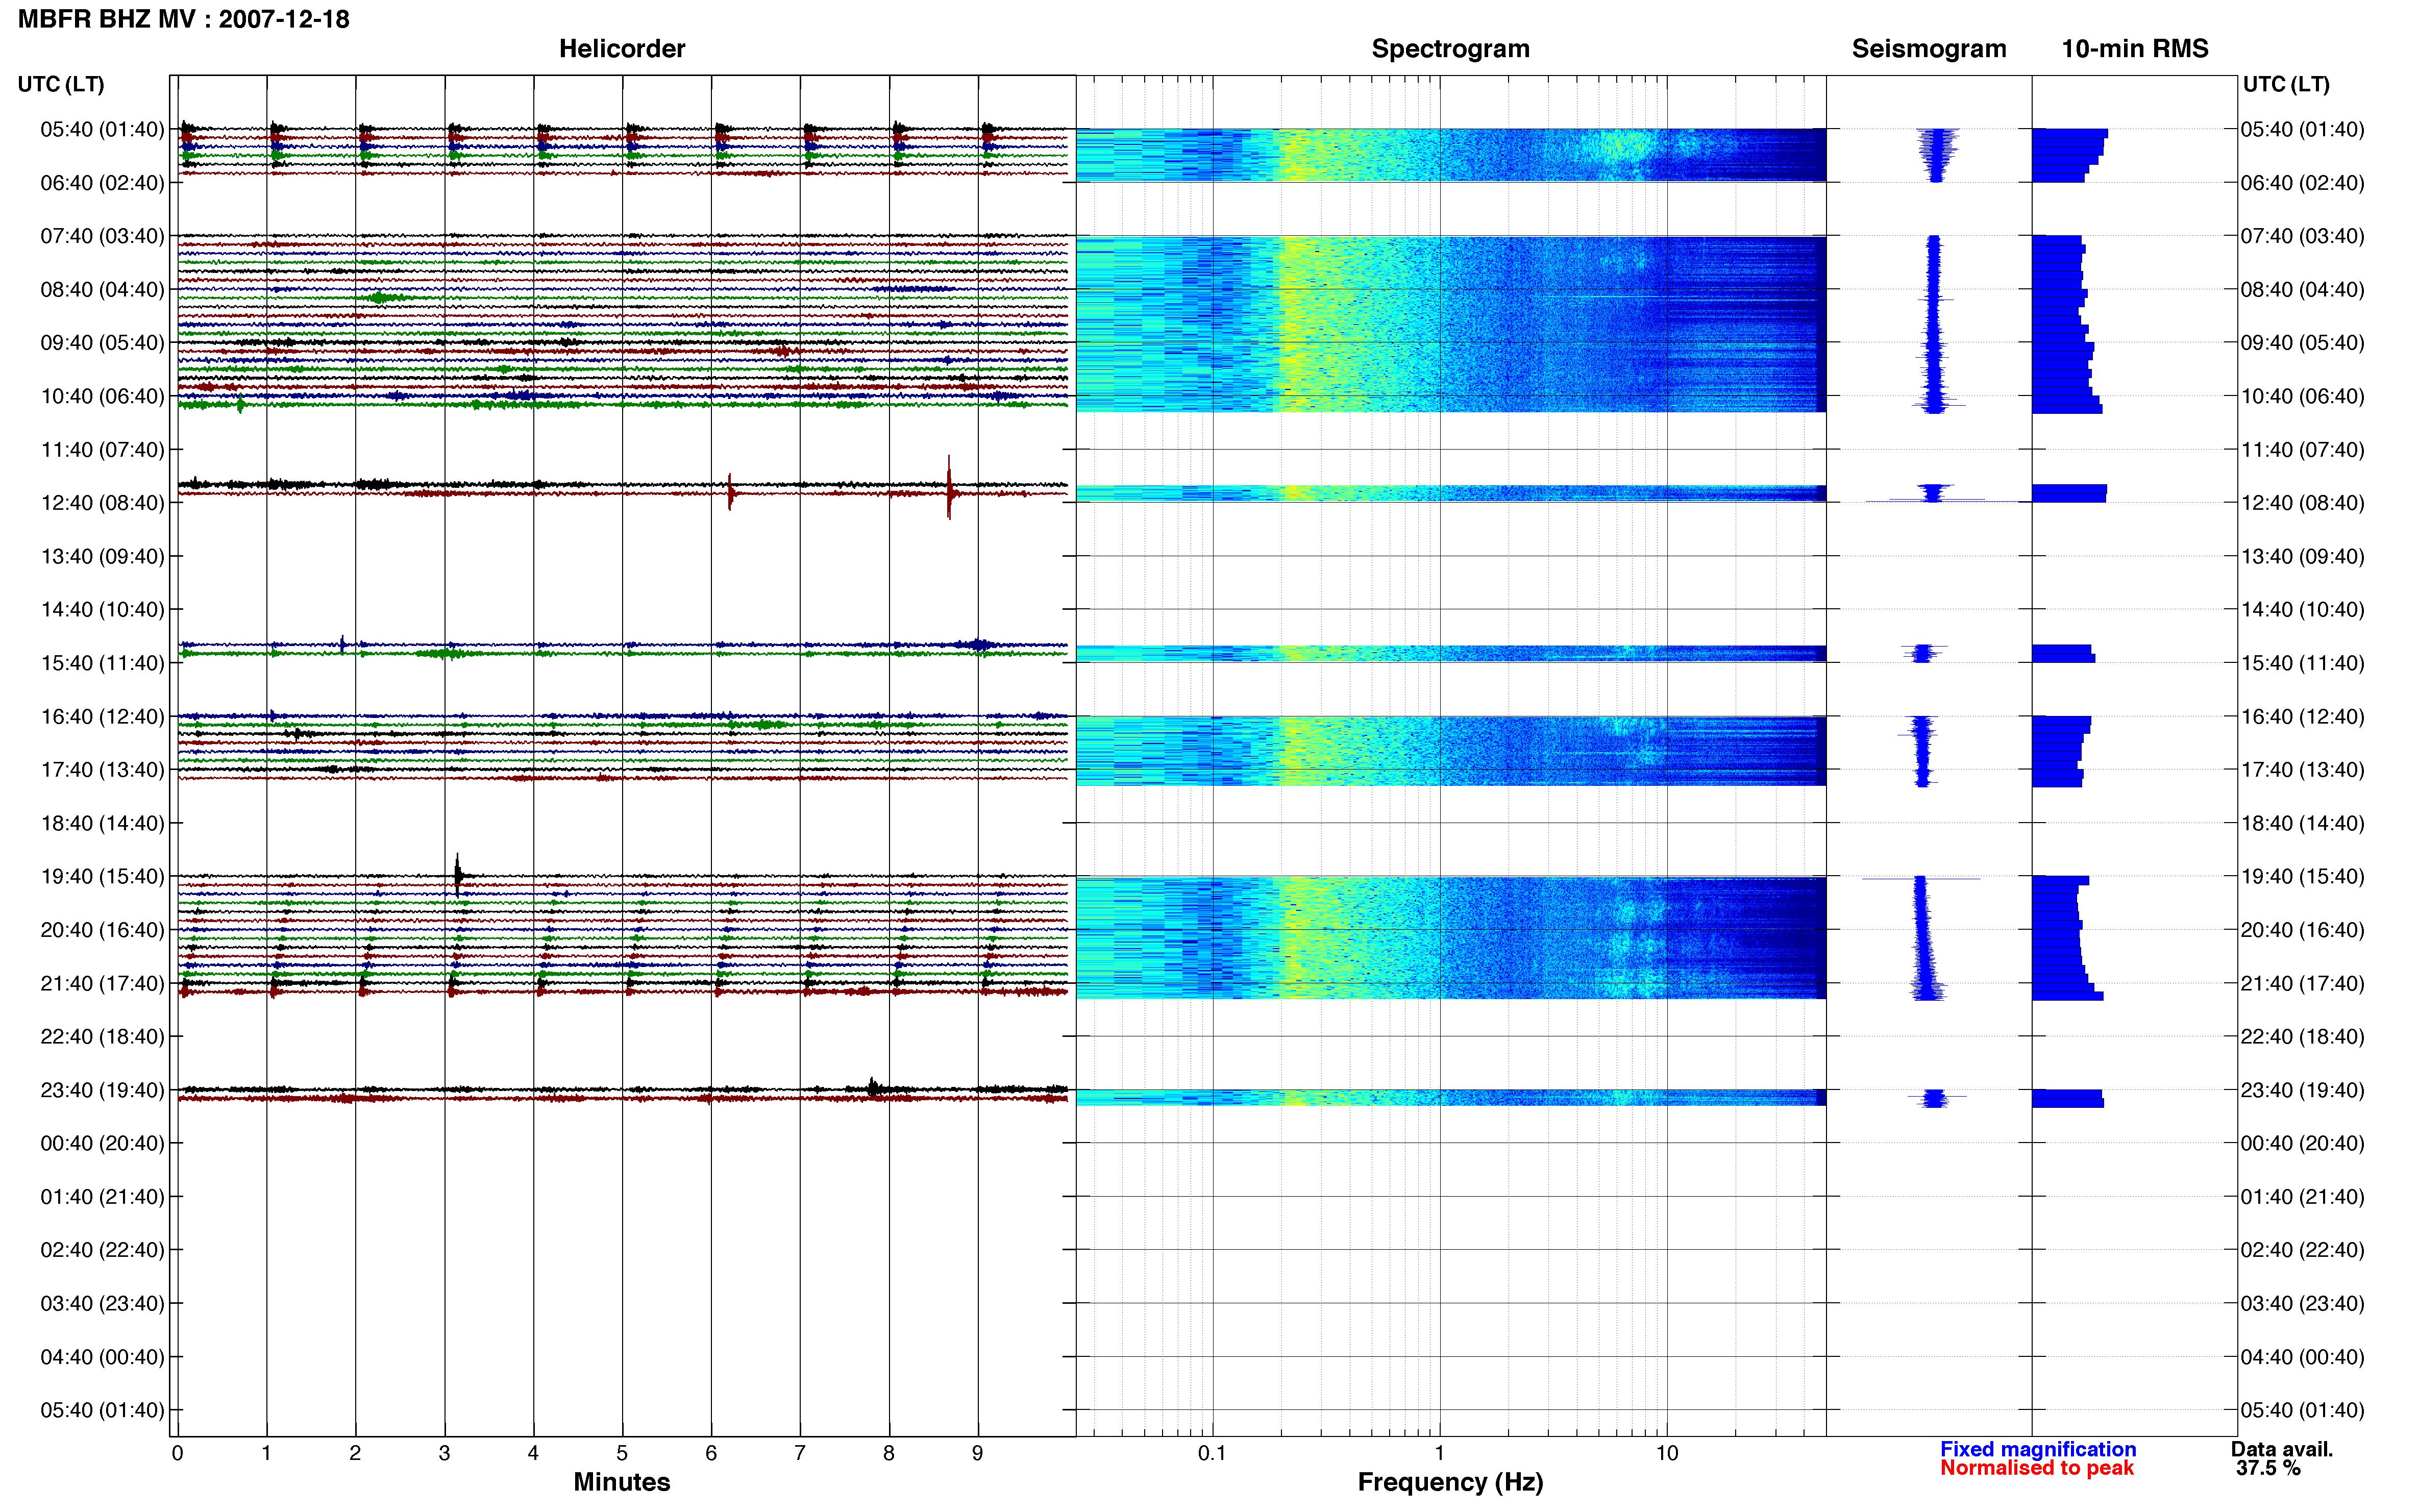Click the large red spike near minute 8.7

(x=948, y=488)
